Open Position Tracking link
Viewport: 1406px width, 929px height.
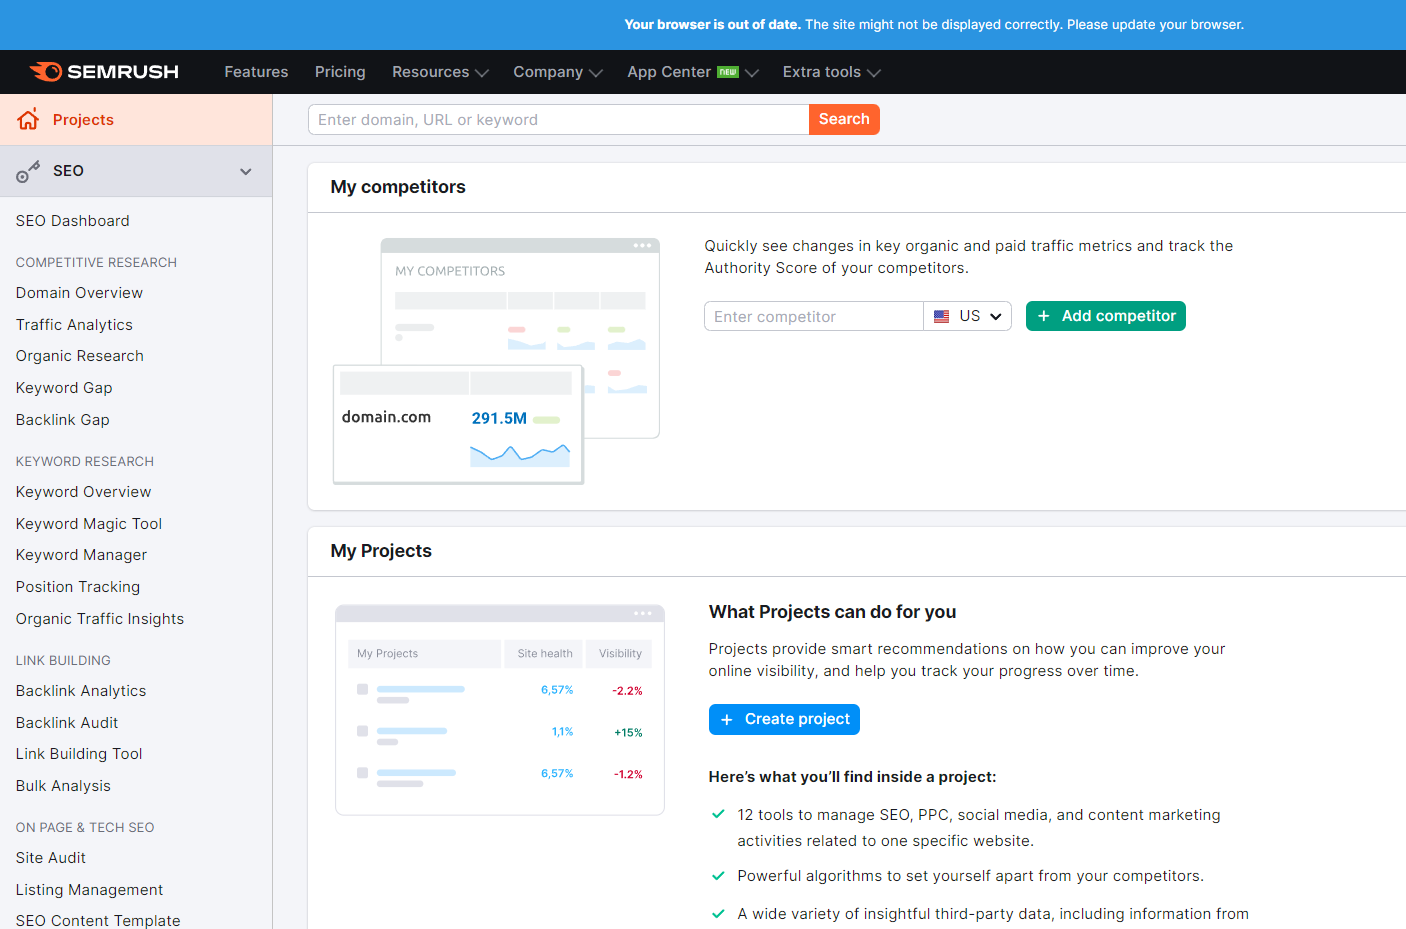pyautogui.click(x=78, y=587)
